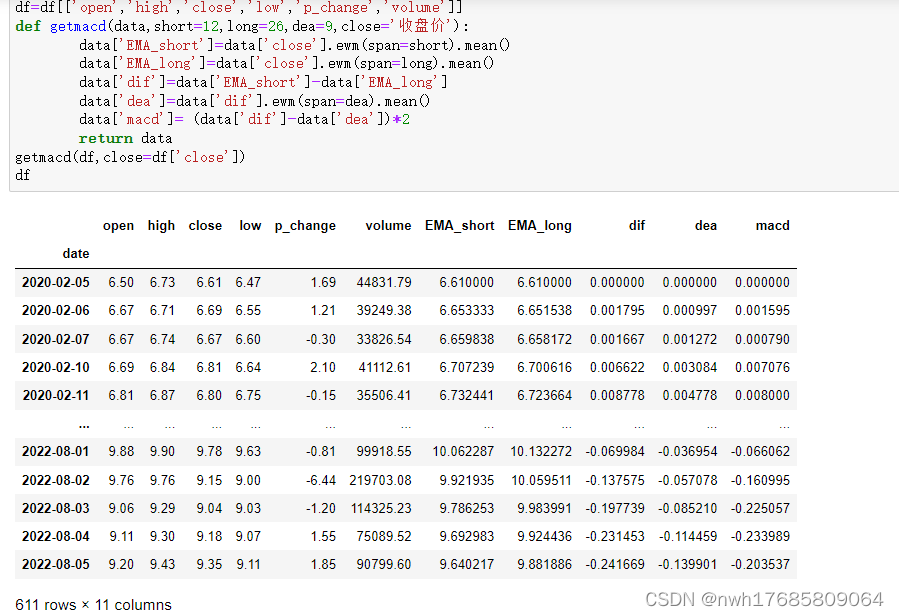Click the getmacd(df,close=df['close']) call line
The height and width of the screenshot is (616, 899).
[130, 157]
